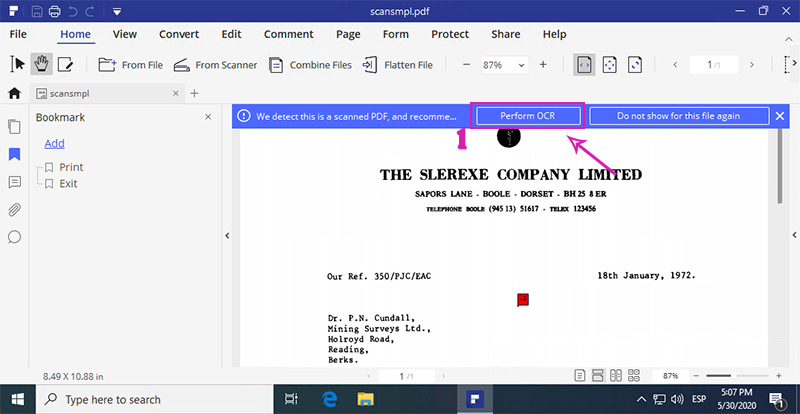Select thumbnail grid layout icon
The width and height of the screenshot is (800, 414).
point(634,376)
